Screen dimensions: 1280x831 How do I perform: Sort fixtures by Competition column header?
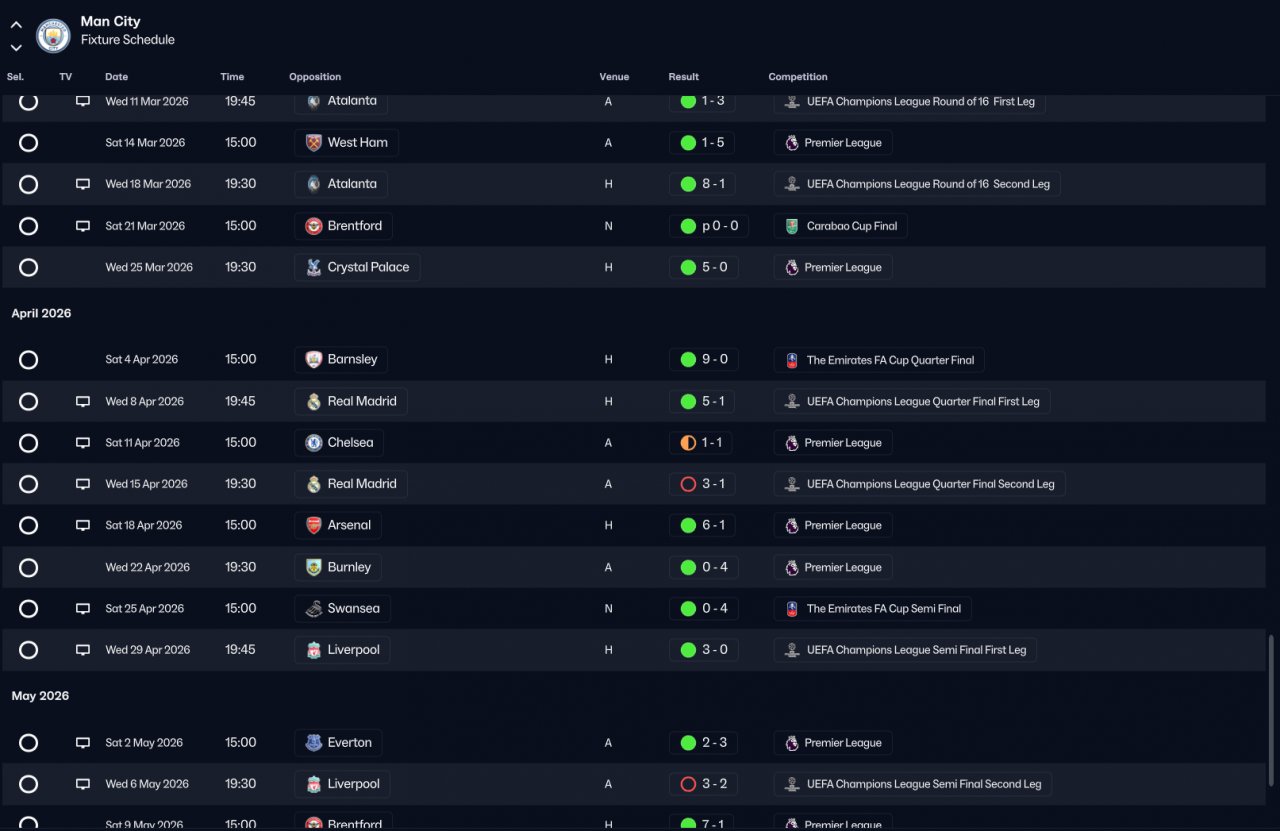(798, 77)
